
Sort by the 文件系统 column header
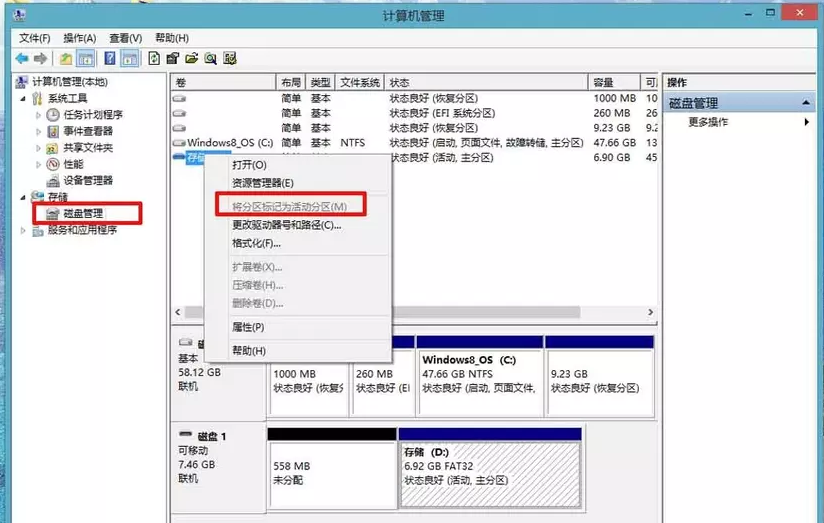point(359,83)
